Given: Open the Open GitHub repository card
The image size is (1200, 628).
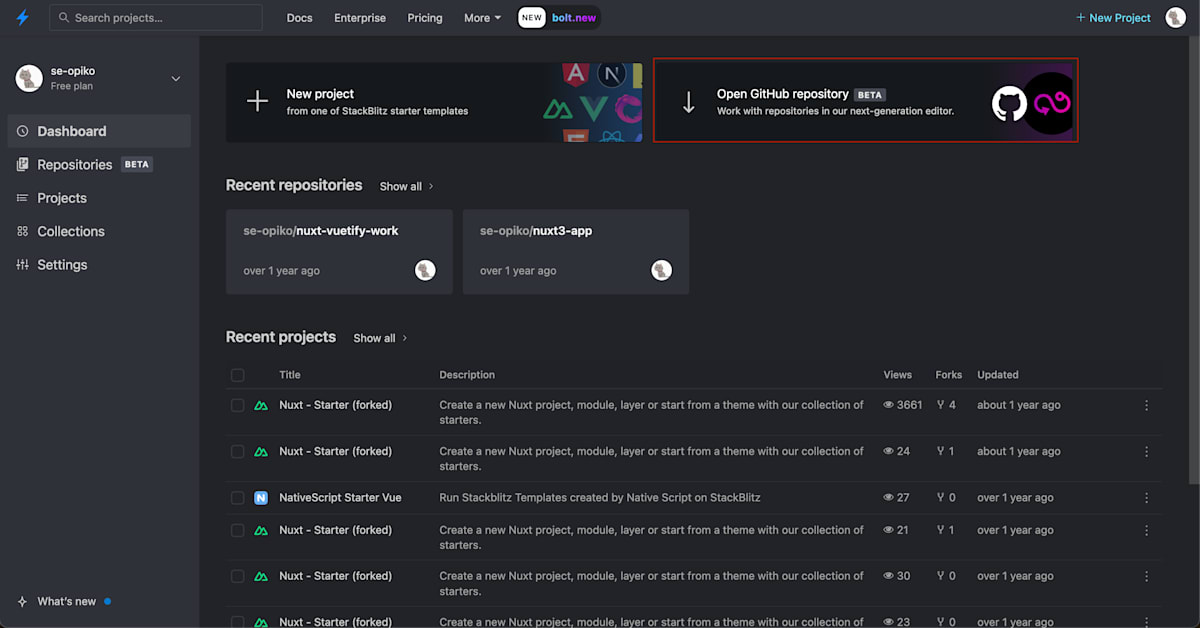Looking at the screenshot, I should tap(866, 100).
